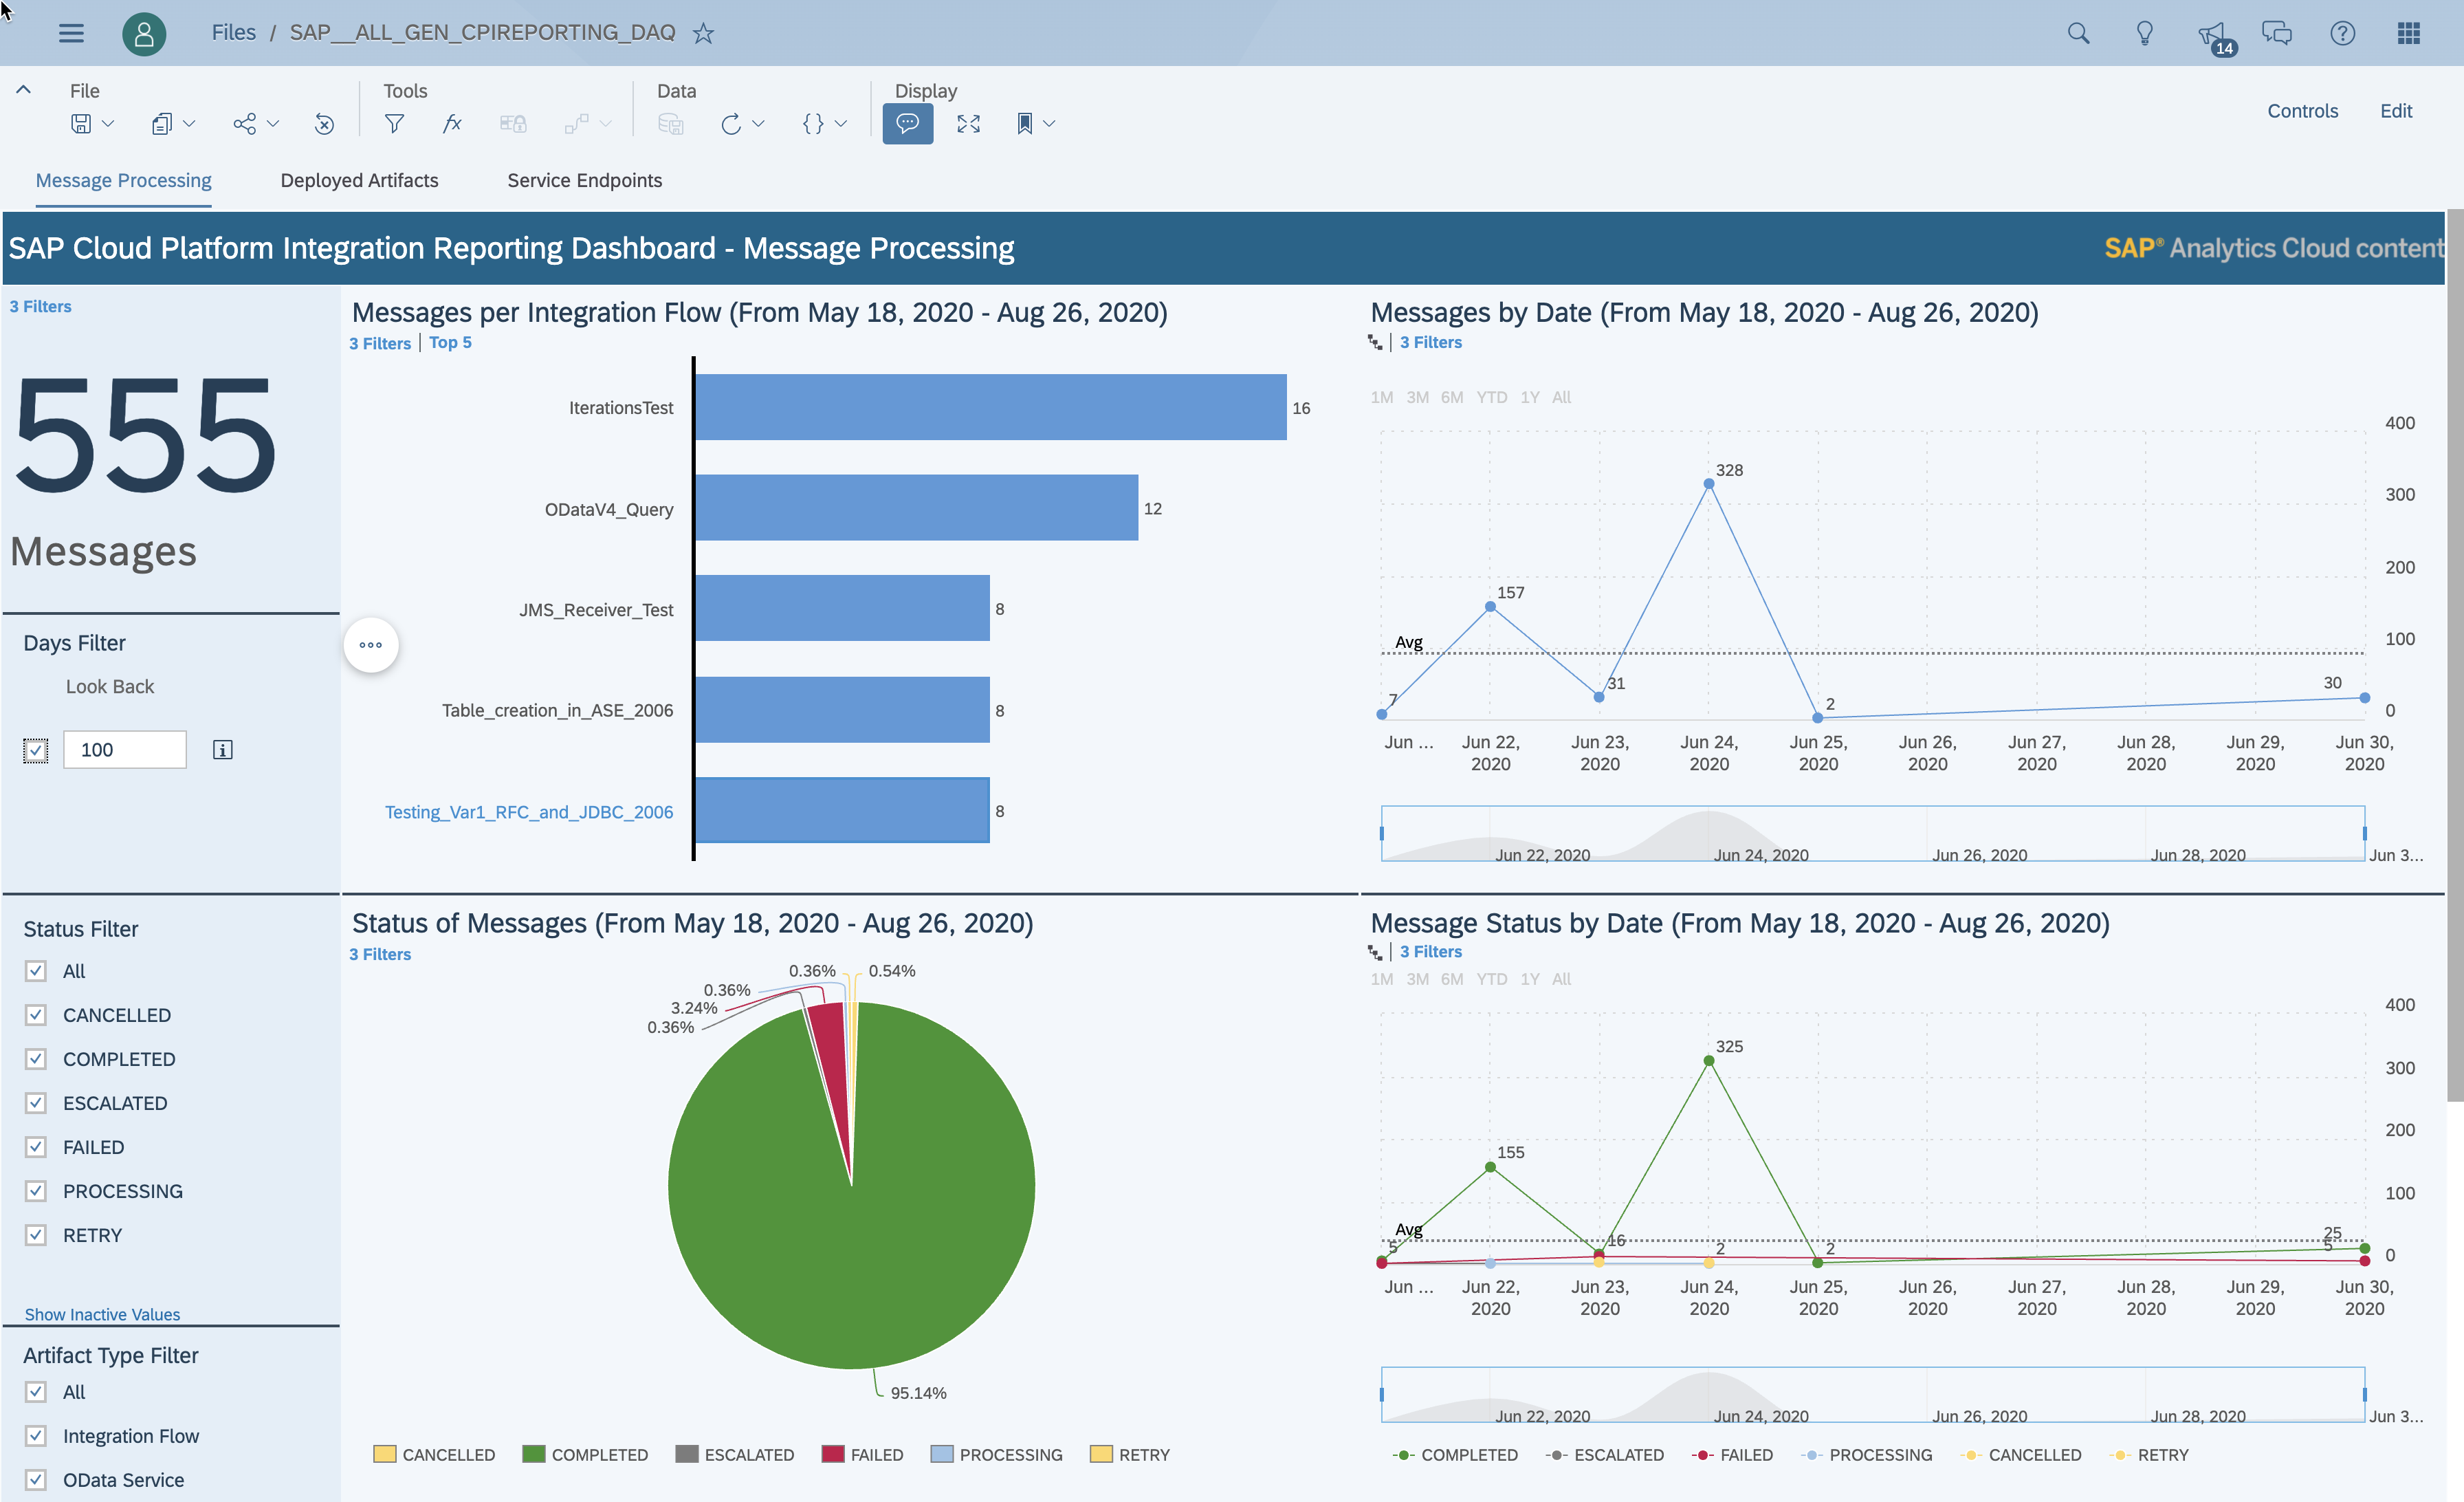Click the Save icon in File section

pos(81,123)
